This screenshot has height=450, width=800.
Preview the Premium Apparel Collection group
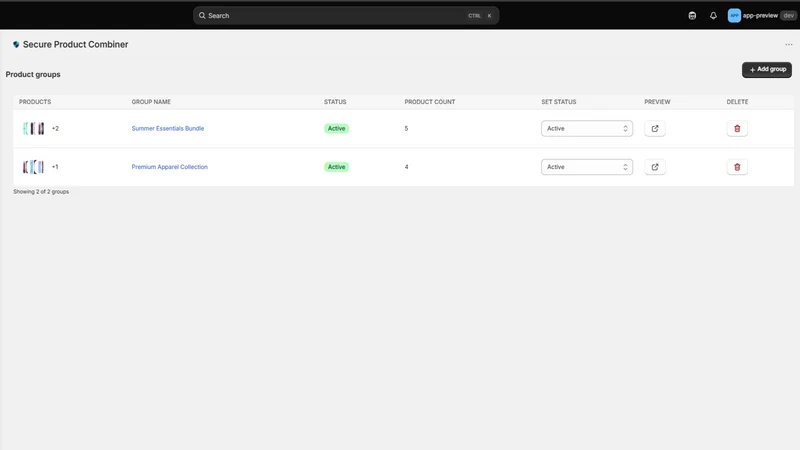tap(655, 167)
